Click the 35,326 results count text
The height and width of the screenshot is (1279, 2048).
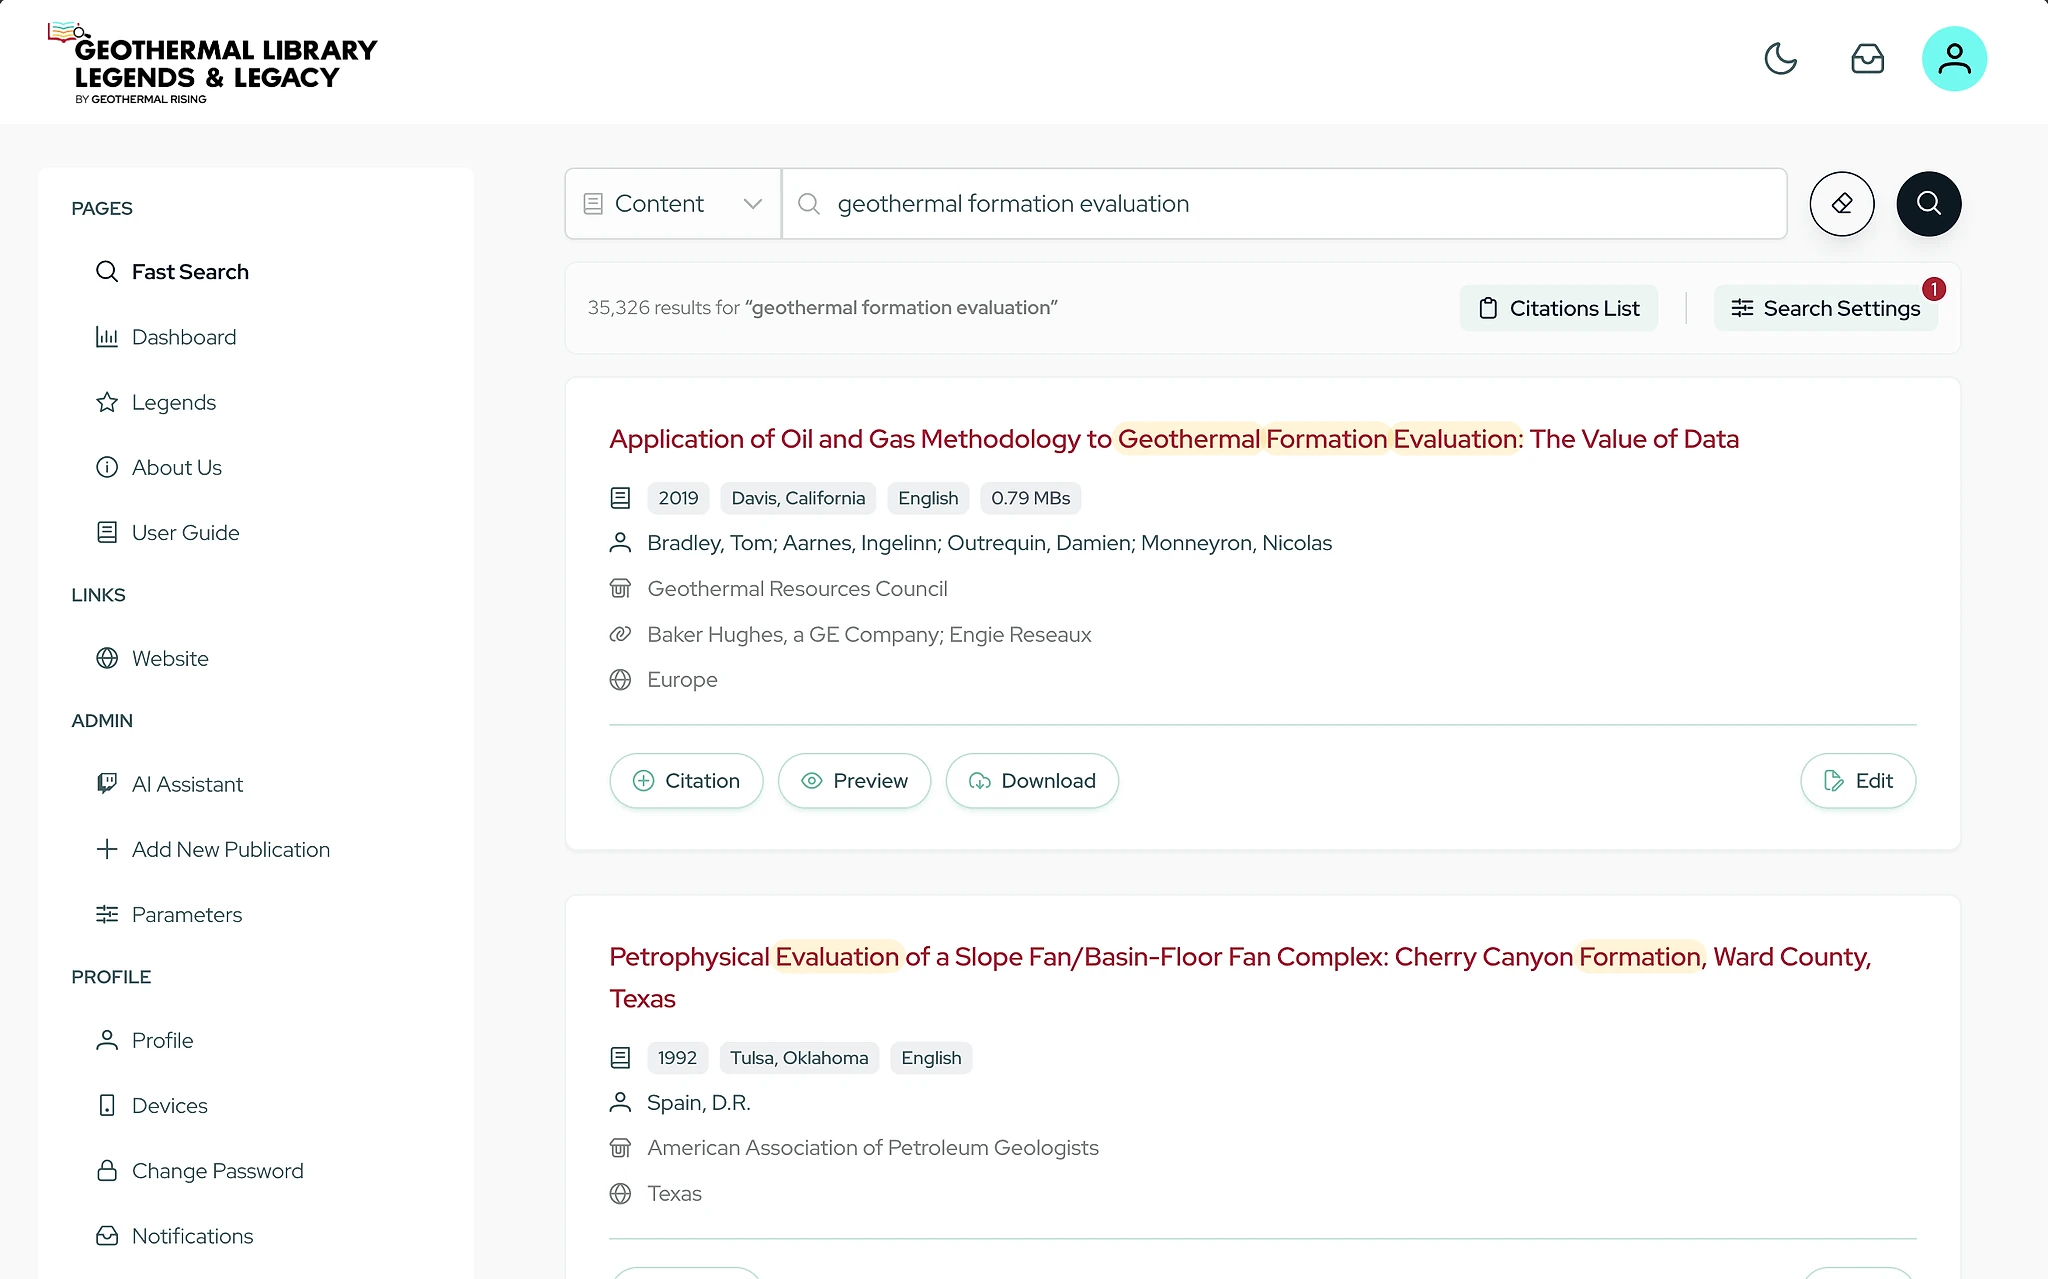822,308
